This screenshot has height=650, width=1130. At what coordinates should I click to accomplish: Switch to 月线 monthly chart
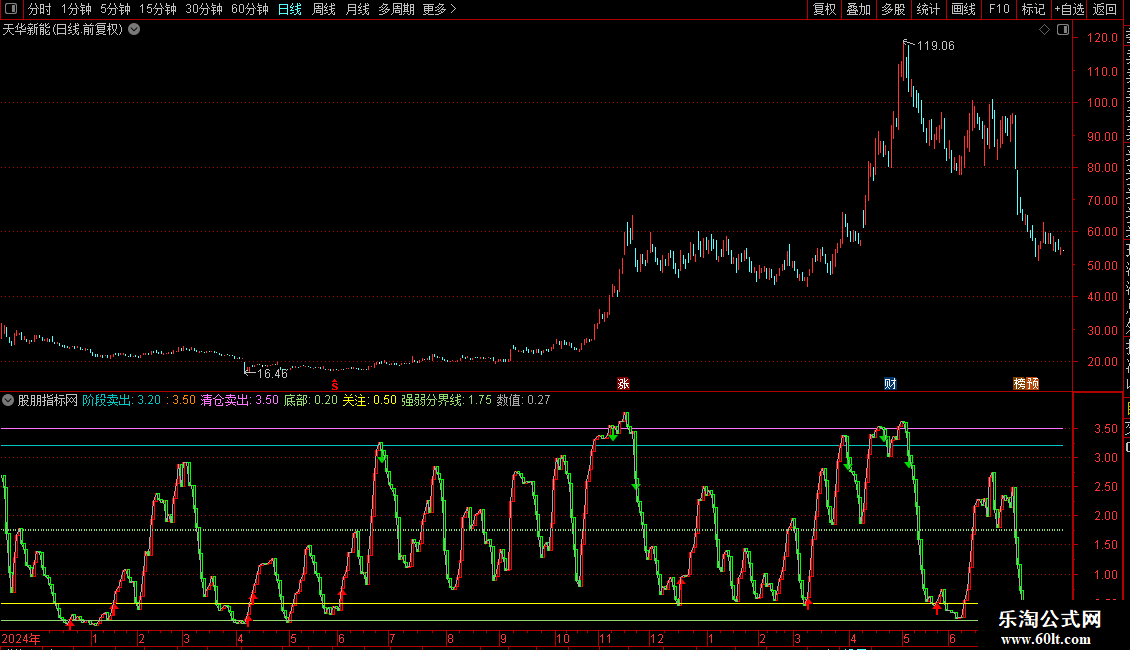(x=357, y=9)
